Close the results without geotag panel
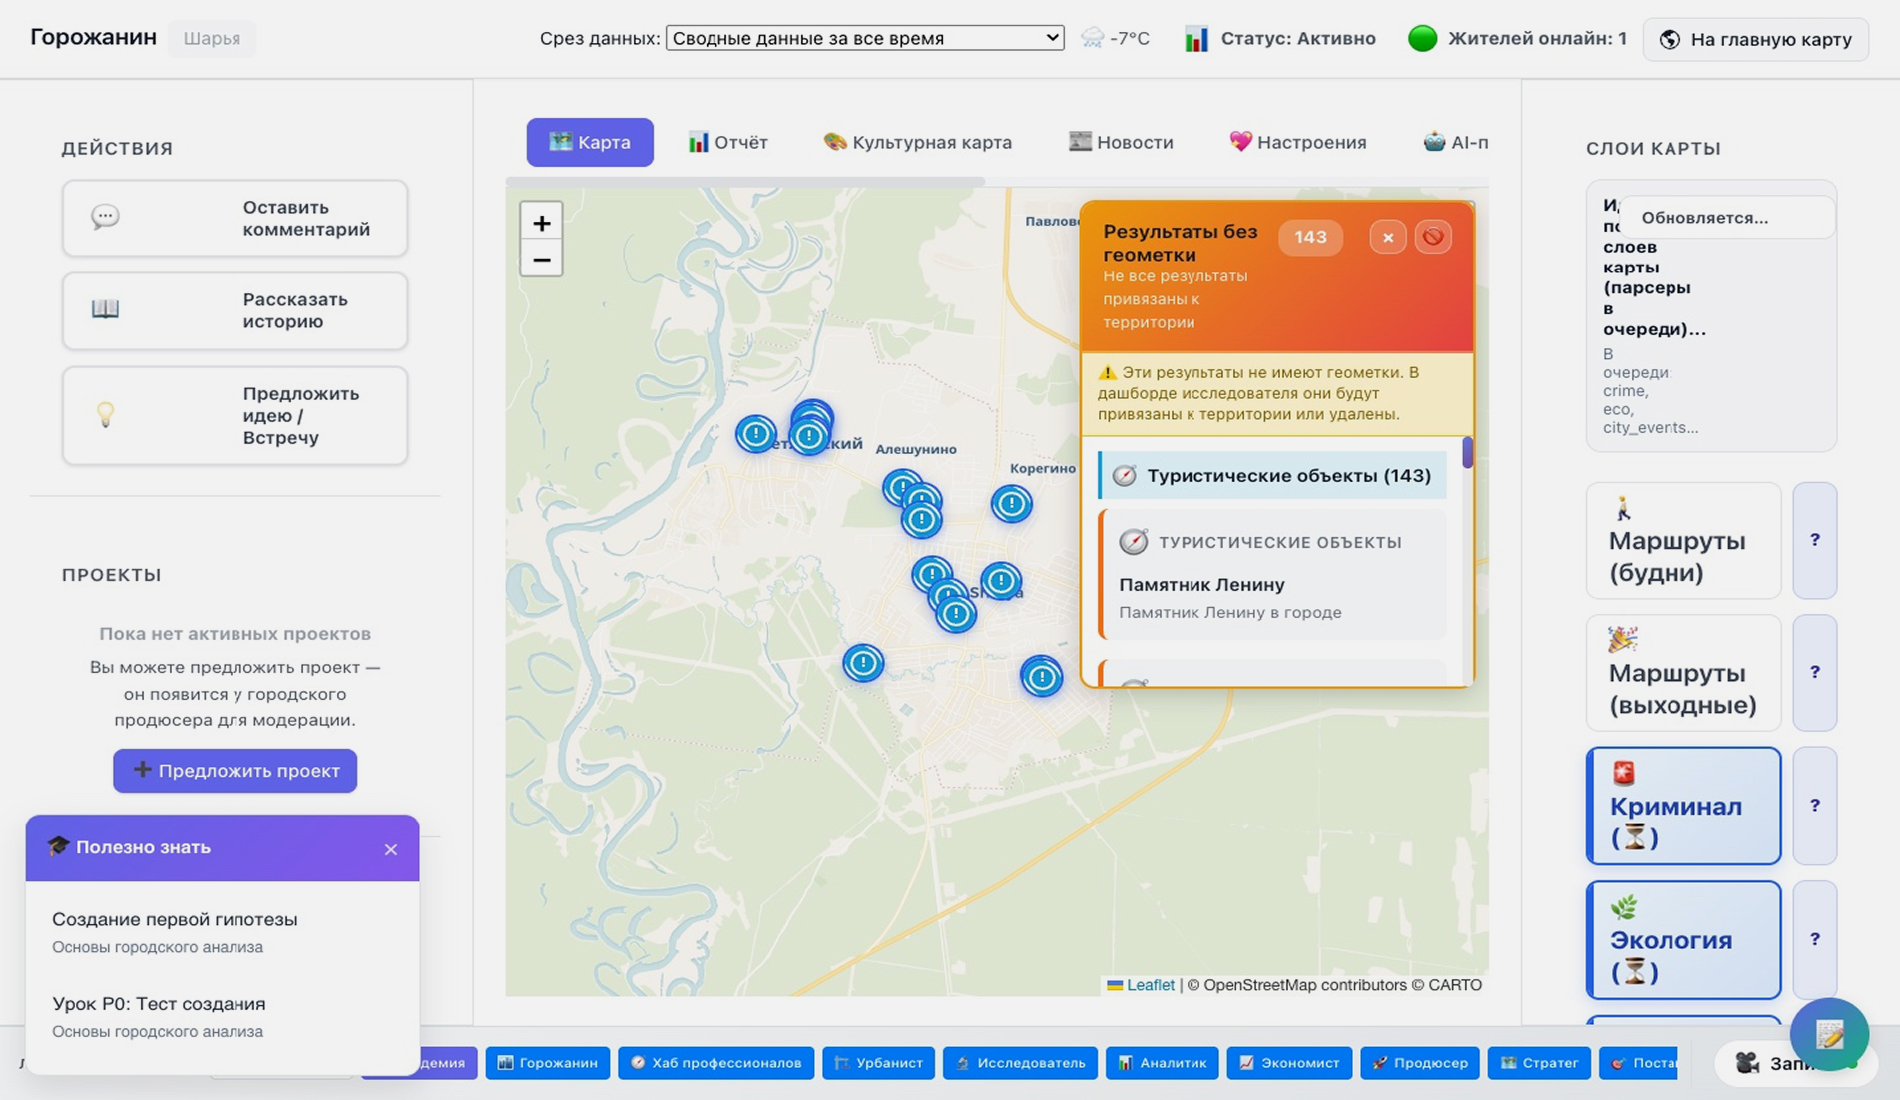This screenshot has height=1100, width=1900. (1387, 238)
